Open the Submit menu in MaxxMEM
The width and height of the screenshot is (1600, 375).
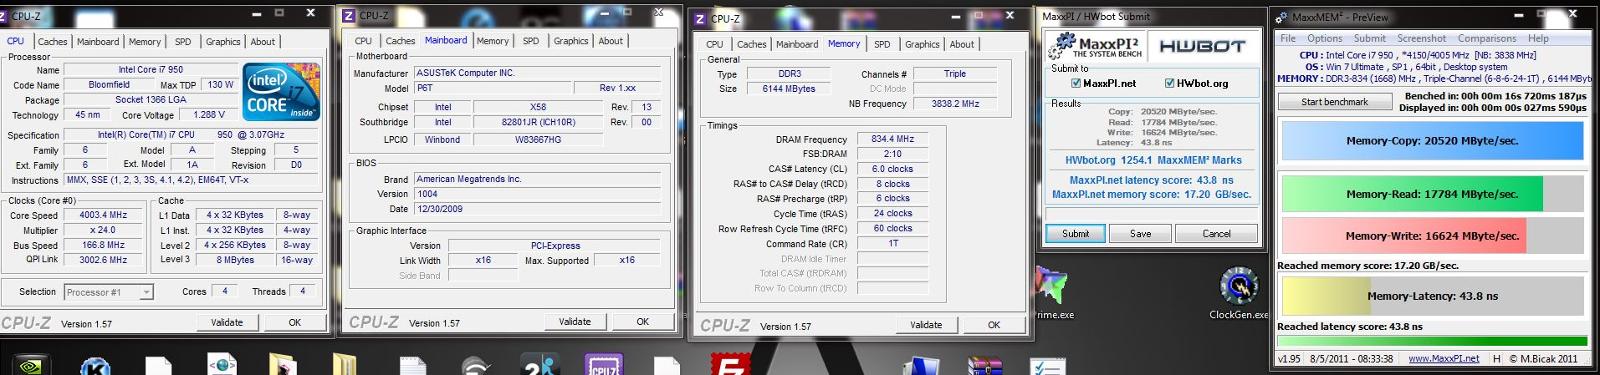coord(1369,38)
